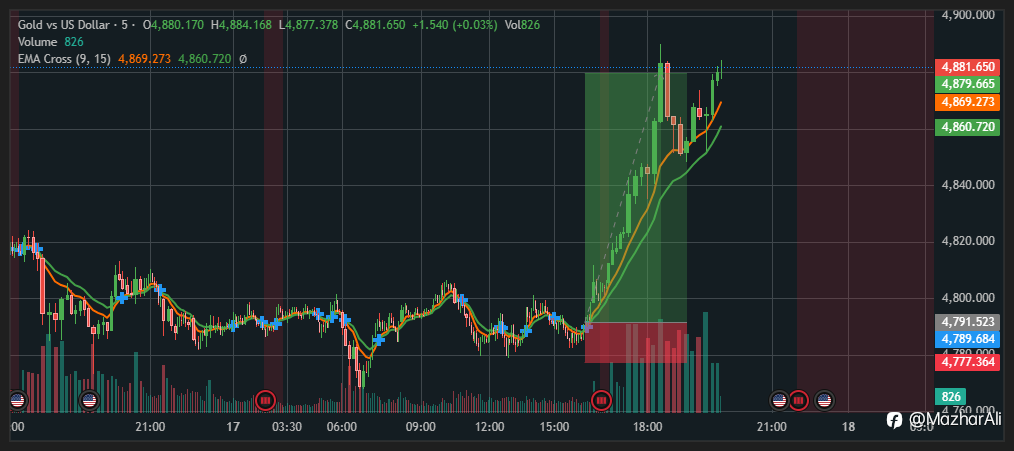
Task: Open the US flag event icon at chart's left edge
Action: (17, 401)
